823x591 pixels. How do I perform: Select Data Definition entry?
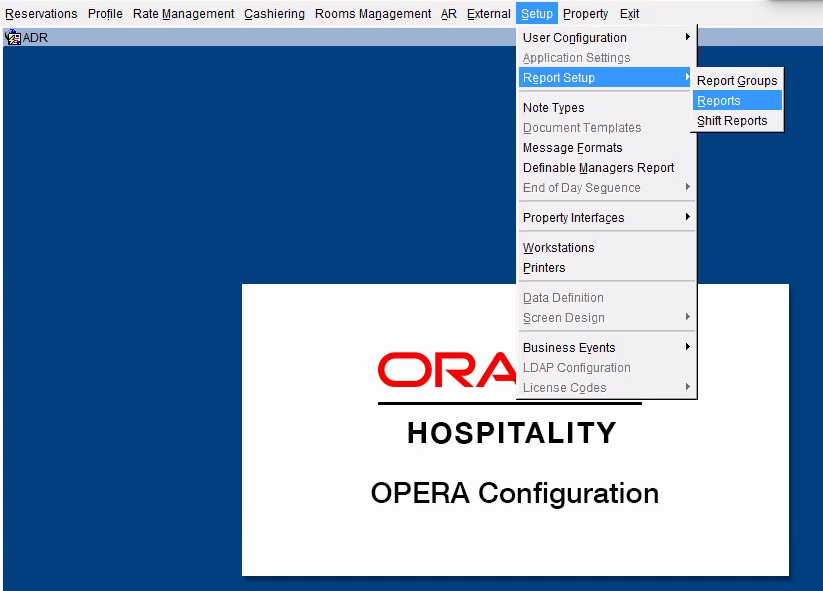point(606,298)
